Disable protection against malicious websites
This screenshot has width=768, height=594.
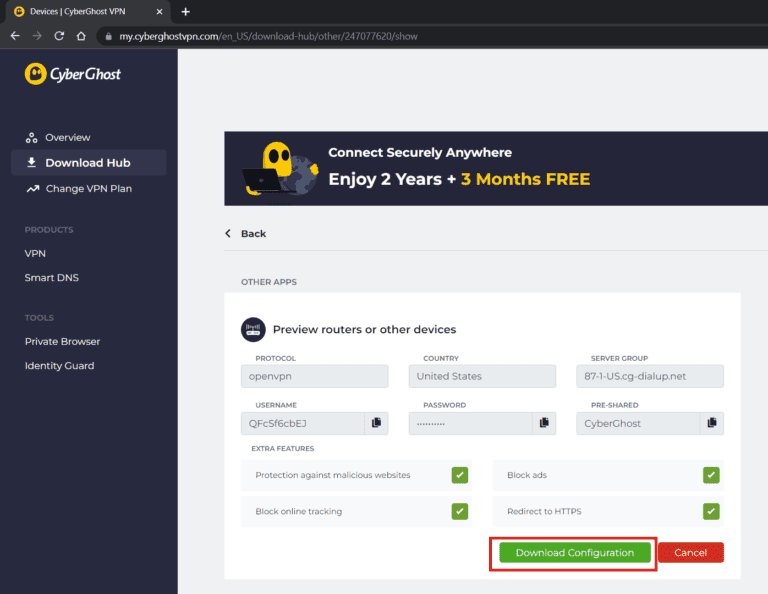(x=460, y=475)
